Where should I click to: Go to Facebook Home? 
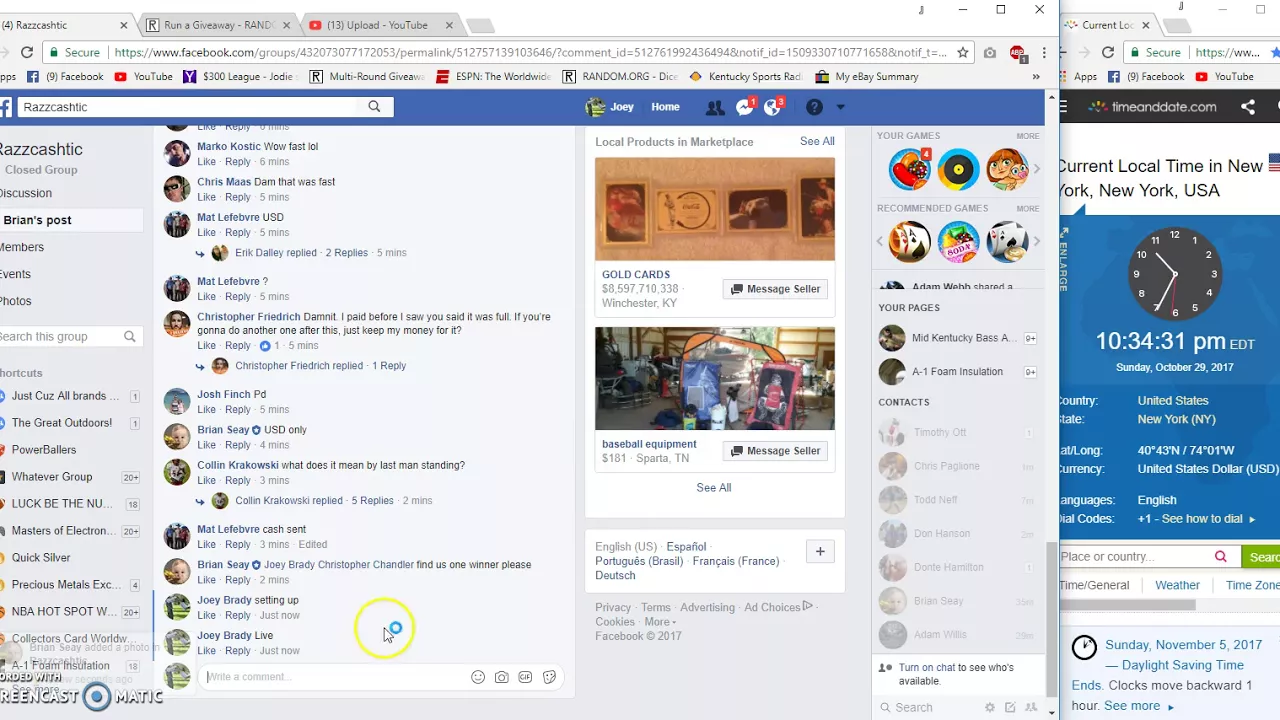[x=665, y=107]
